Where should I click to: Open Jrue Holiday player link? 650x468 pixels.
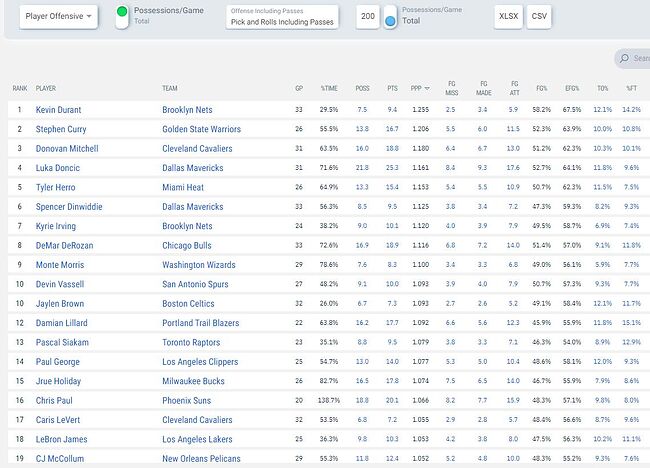58,381
